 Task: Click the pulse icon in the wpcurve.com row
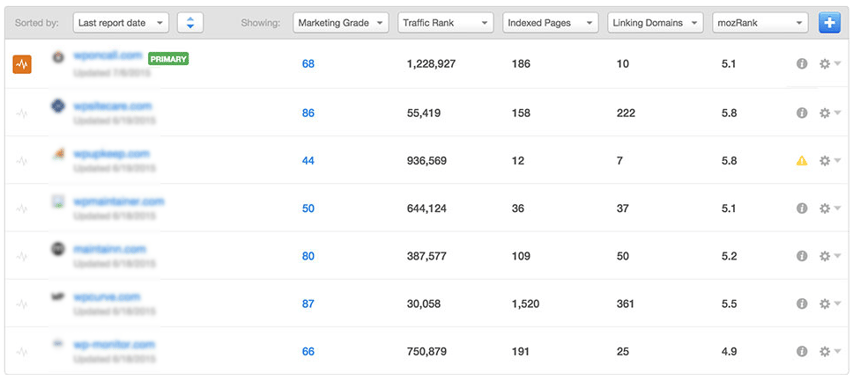coord(22,304)
